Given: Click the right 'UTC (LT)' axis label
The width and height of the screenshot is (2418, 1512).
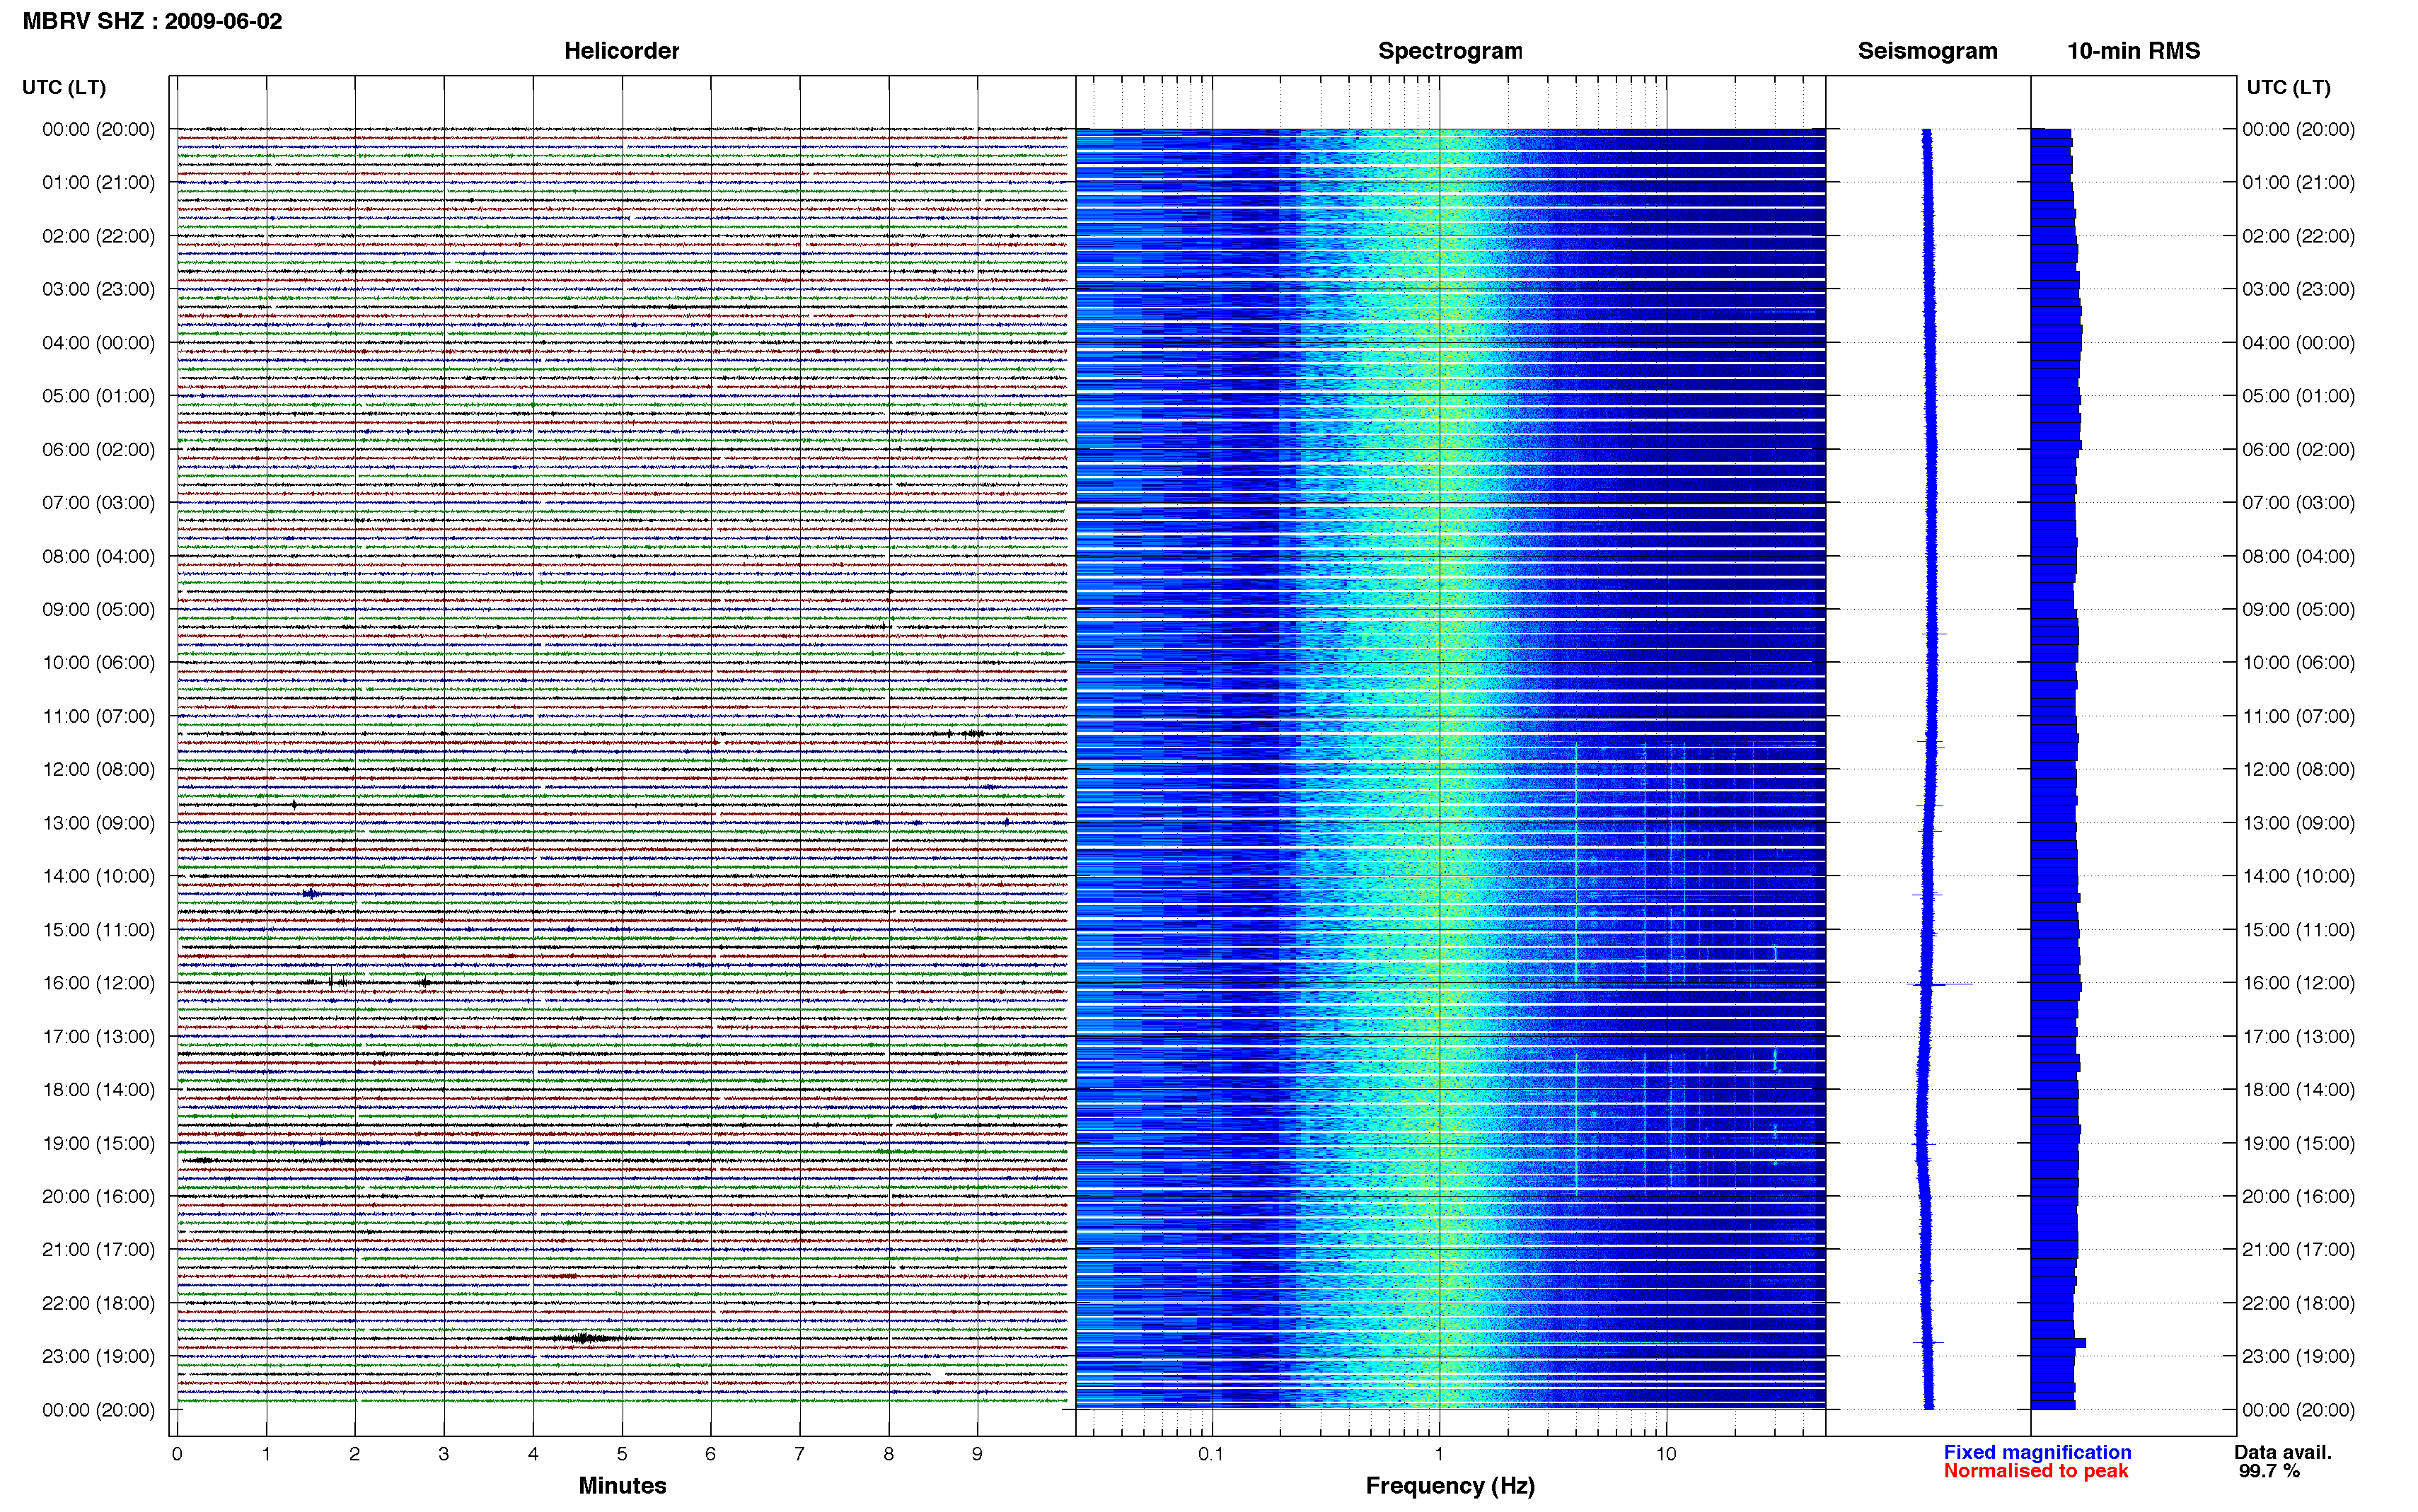Looking at the screenshot, I should click(x=2288, y=87).
